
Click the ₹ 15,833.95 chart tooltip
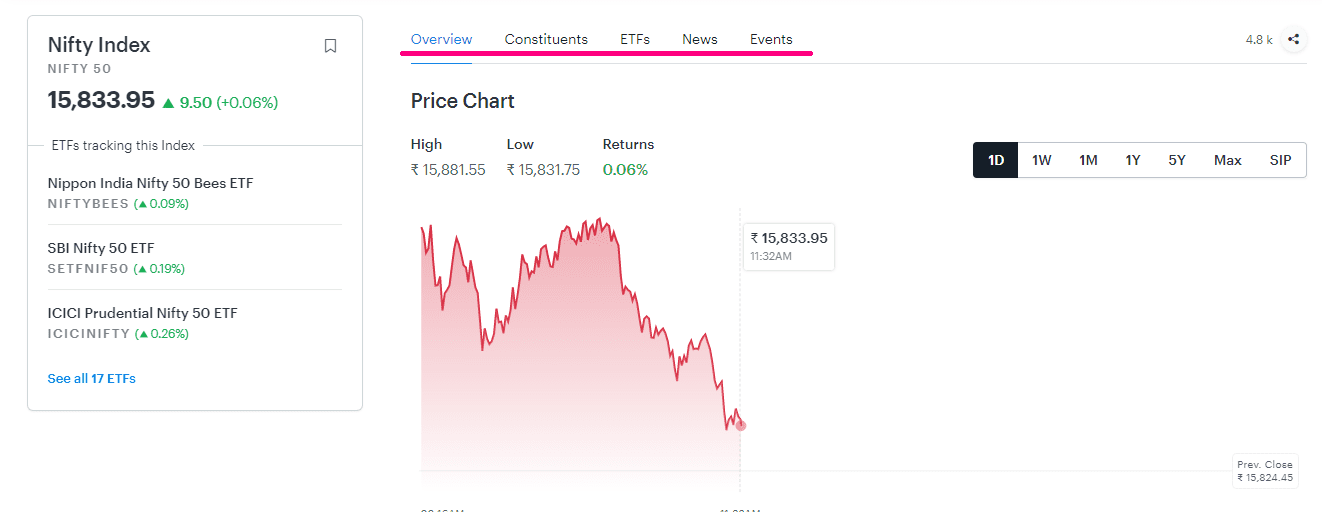(x=789, y=246)
